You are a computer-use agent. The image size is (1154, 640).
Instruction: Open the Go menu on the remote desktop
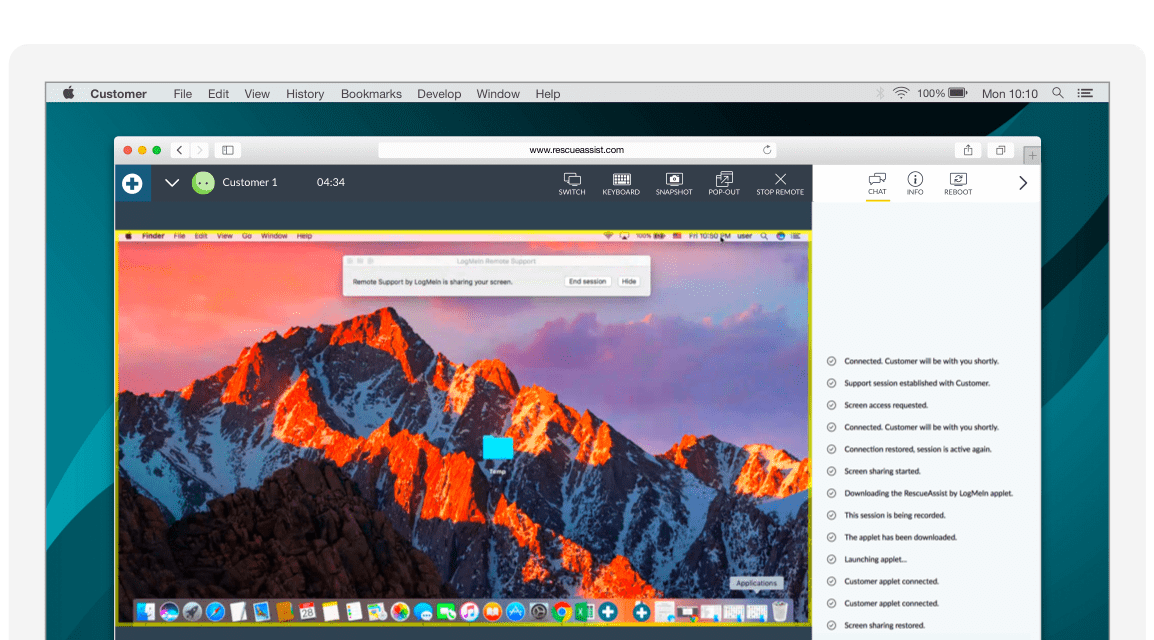point(247,236)
